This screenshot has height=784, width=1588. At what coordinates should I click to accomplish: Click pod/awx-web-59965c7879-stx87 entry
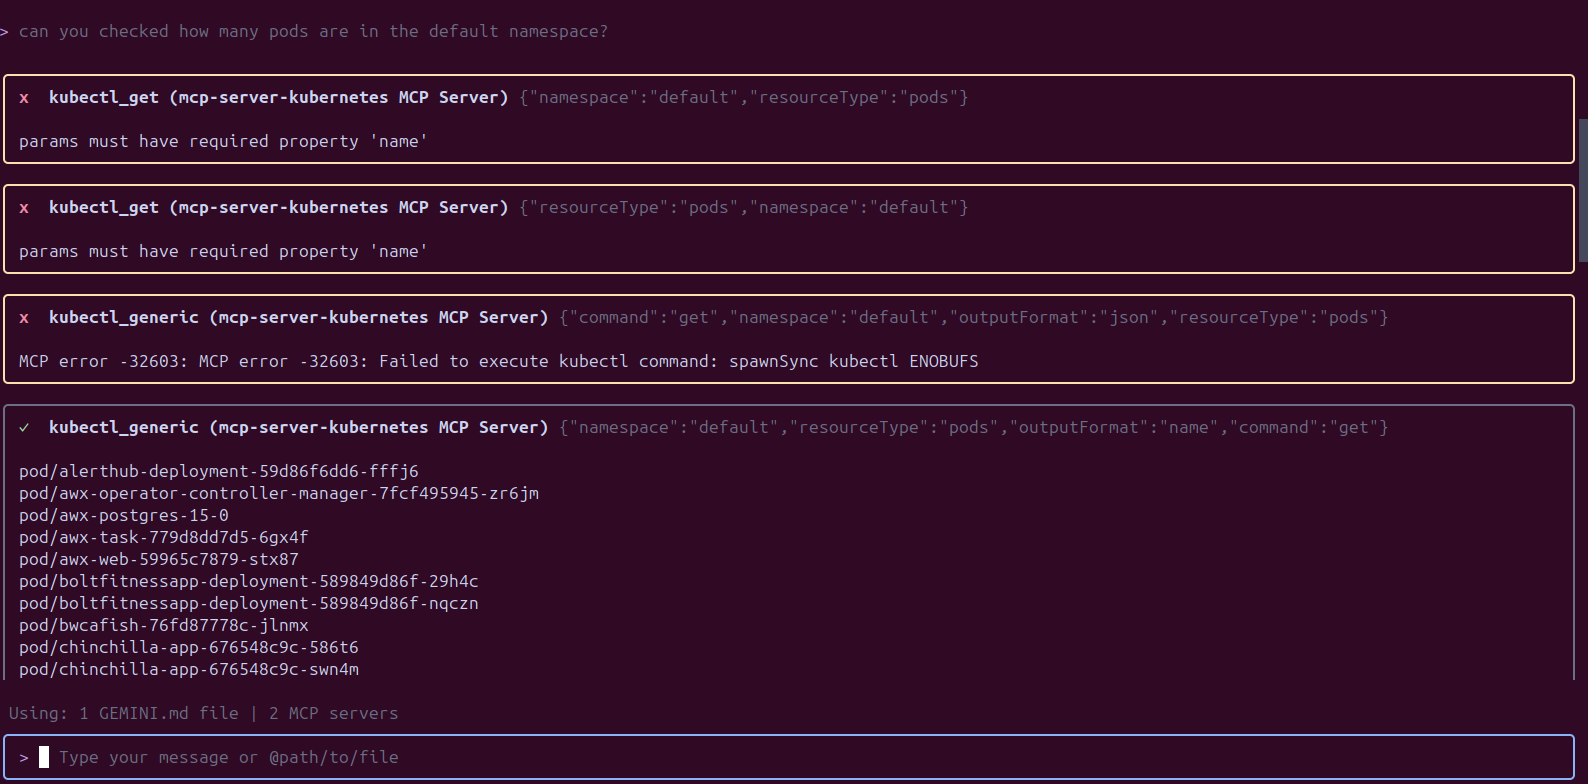158,560
